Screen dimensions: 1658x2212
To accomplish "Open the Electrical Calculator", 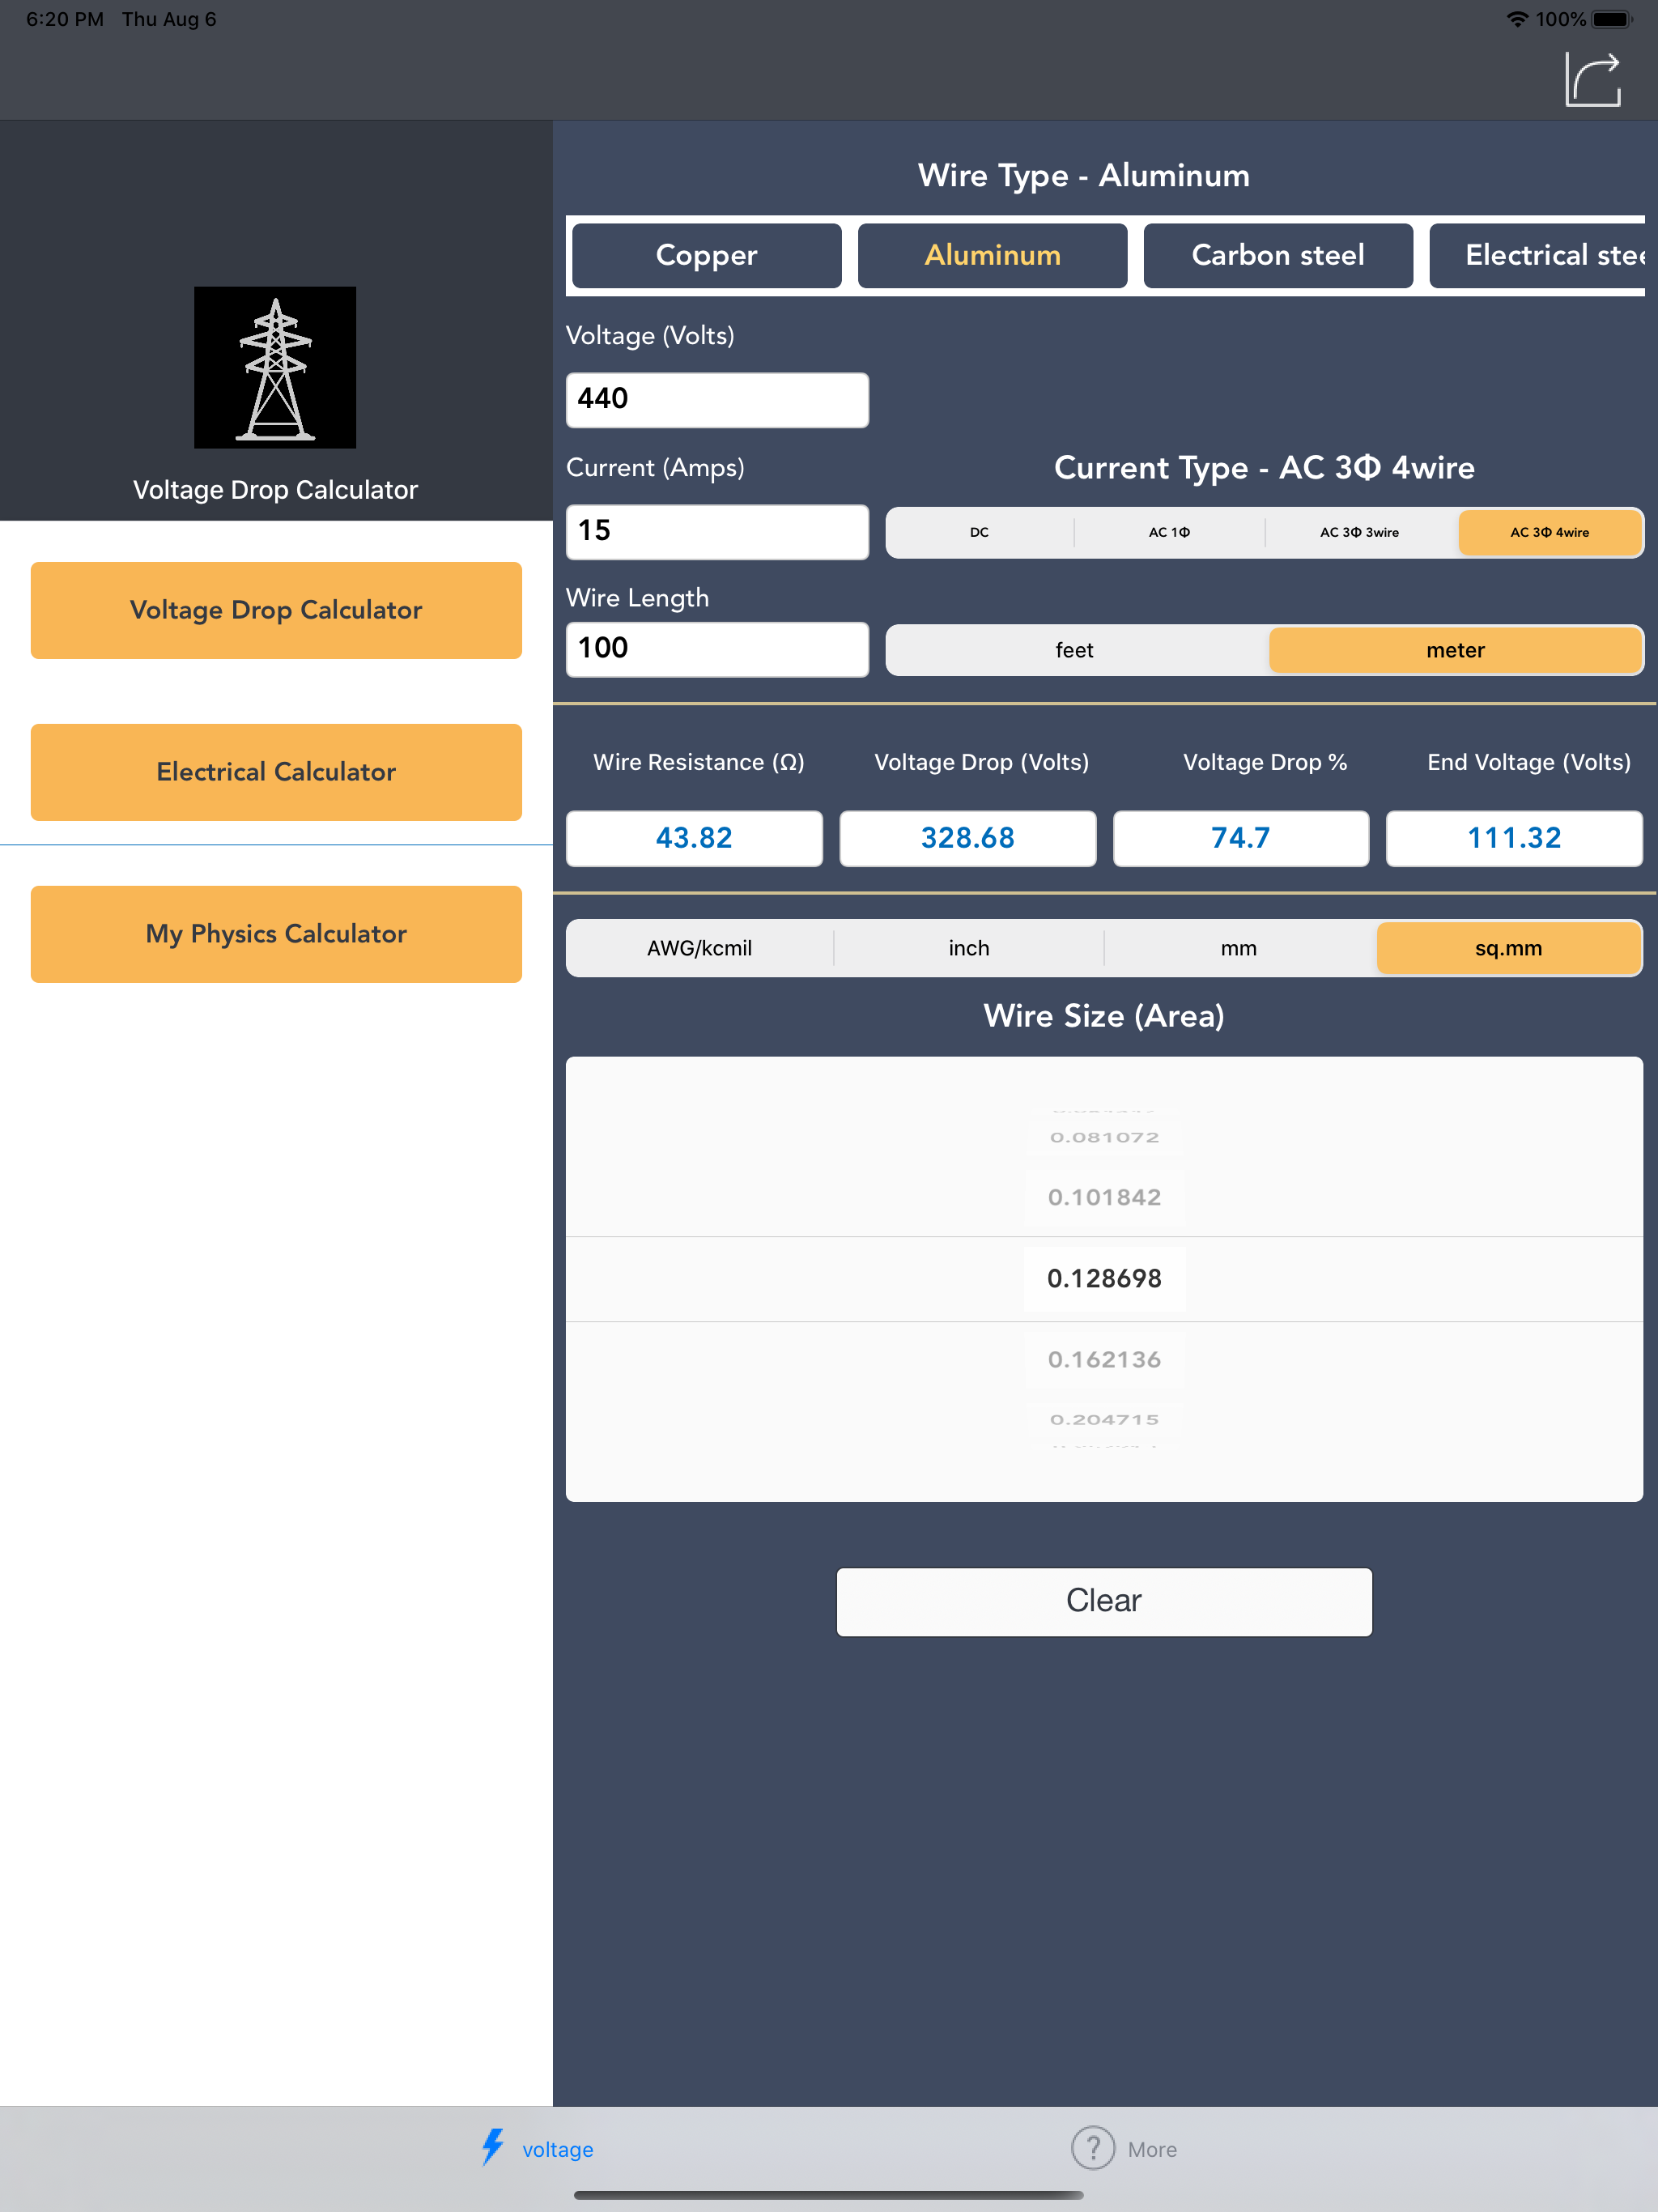I will point(276,771).
